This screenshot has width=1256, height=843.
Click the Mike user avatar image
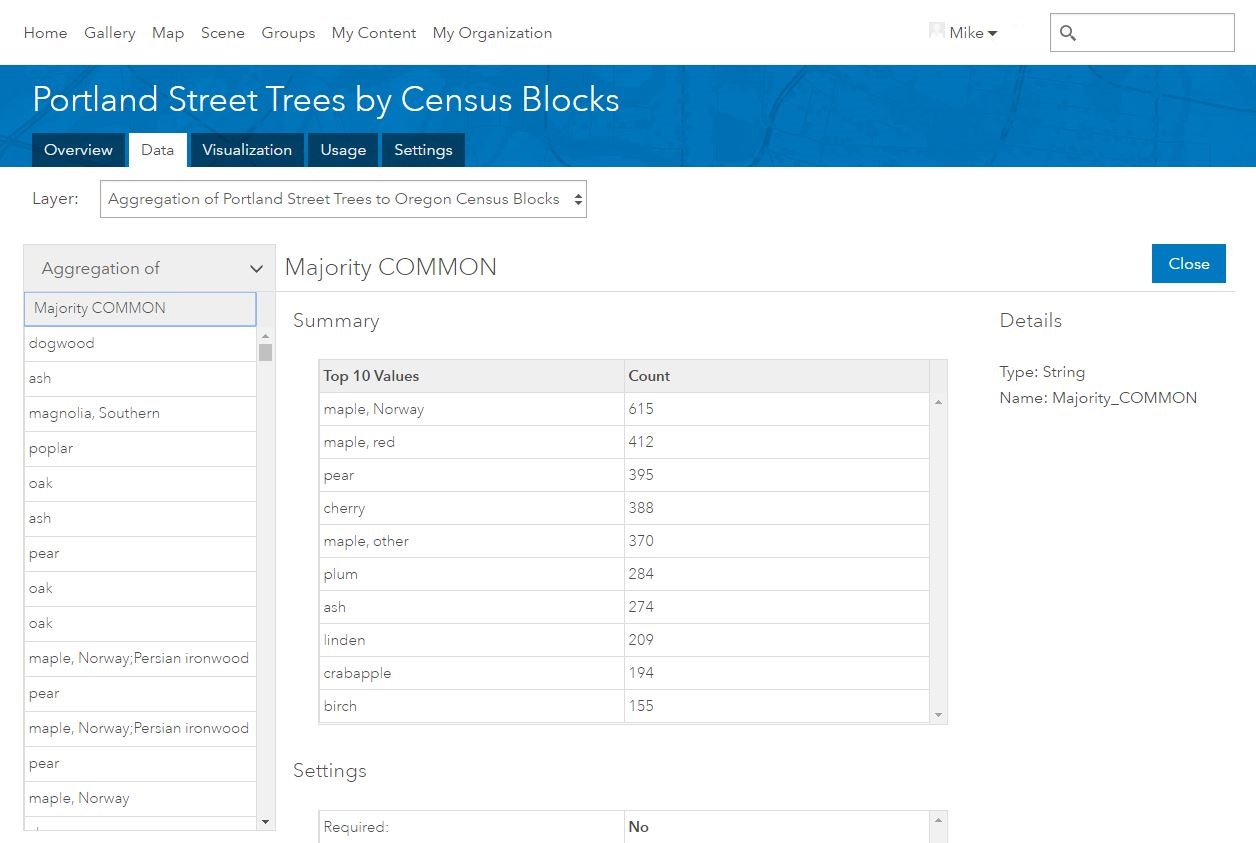coord(937,32)
